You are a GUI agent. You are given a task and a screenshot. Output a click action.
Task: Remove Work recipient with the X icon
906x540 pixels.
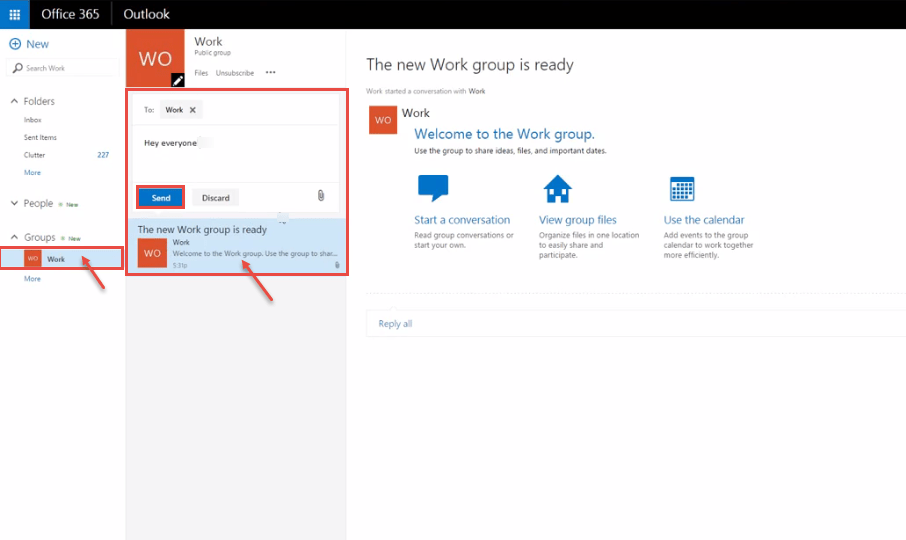click(193, 110)
